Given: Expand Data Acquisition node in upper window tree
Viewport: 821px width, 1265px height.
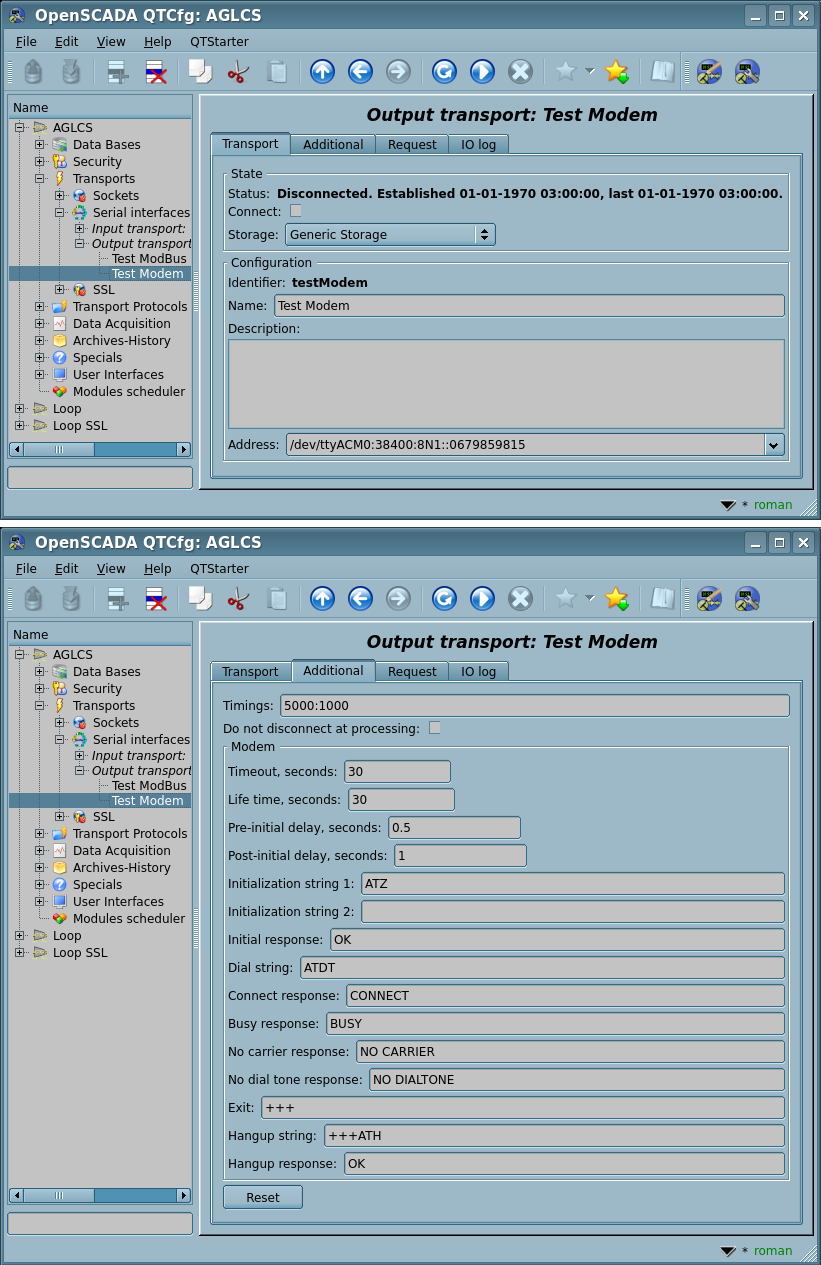Looking at the screenshot, I should click(x=40, y=324).
